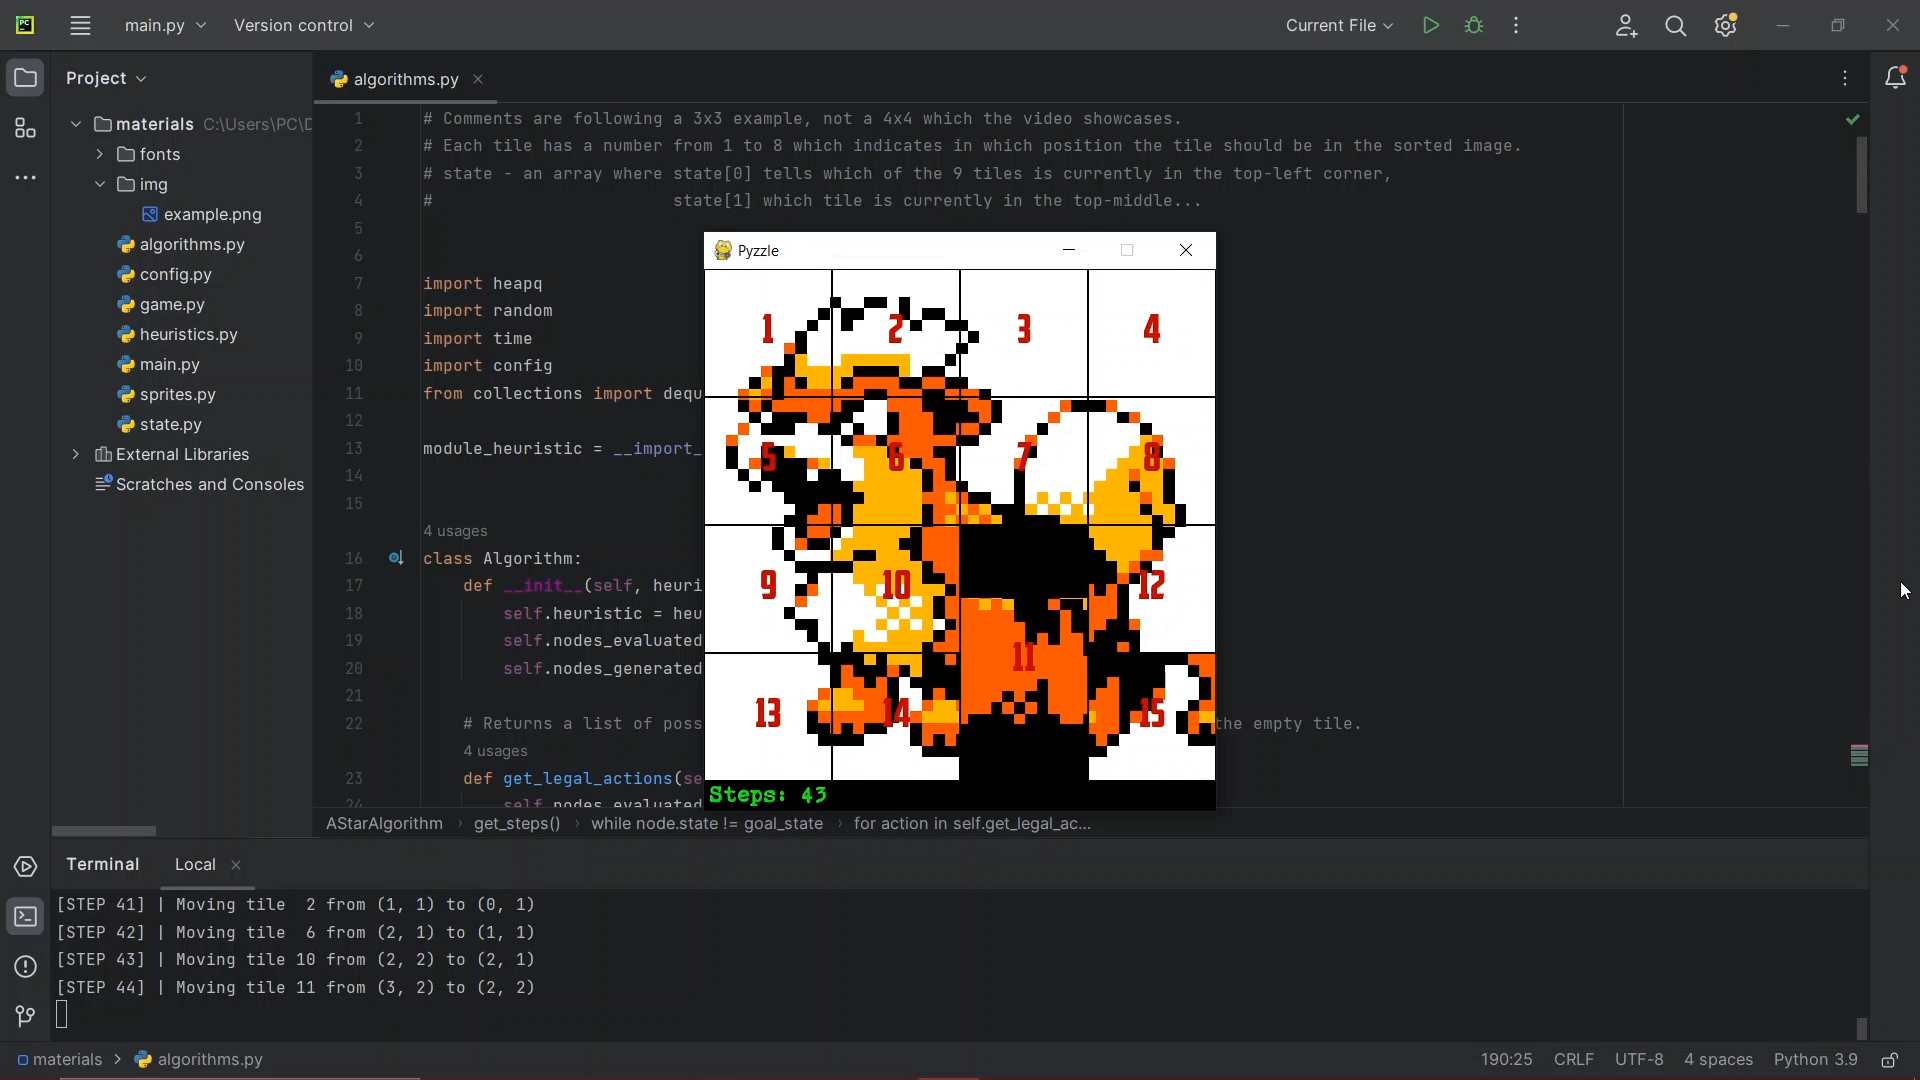Toggle the Terminal tool window icon
The height and width of the screenshot is (1080, 1920).
click(26, 918)
